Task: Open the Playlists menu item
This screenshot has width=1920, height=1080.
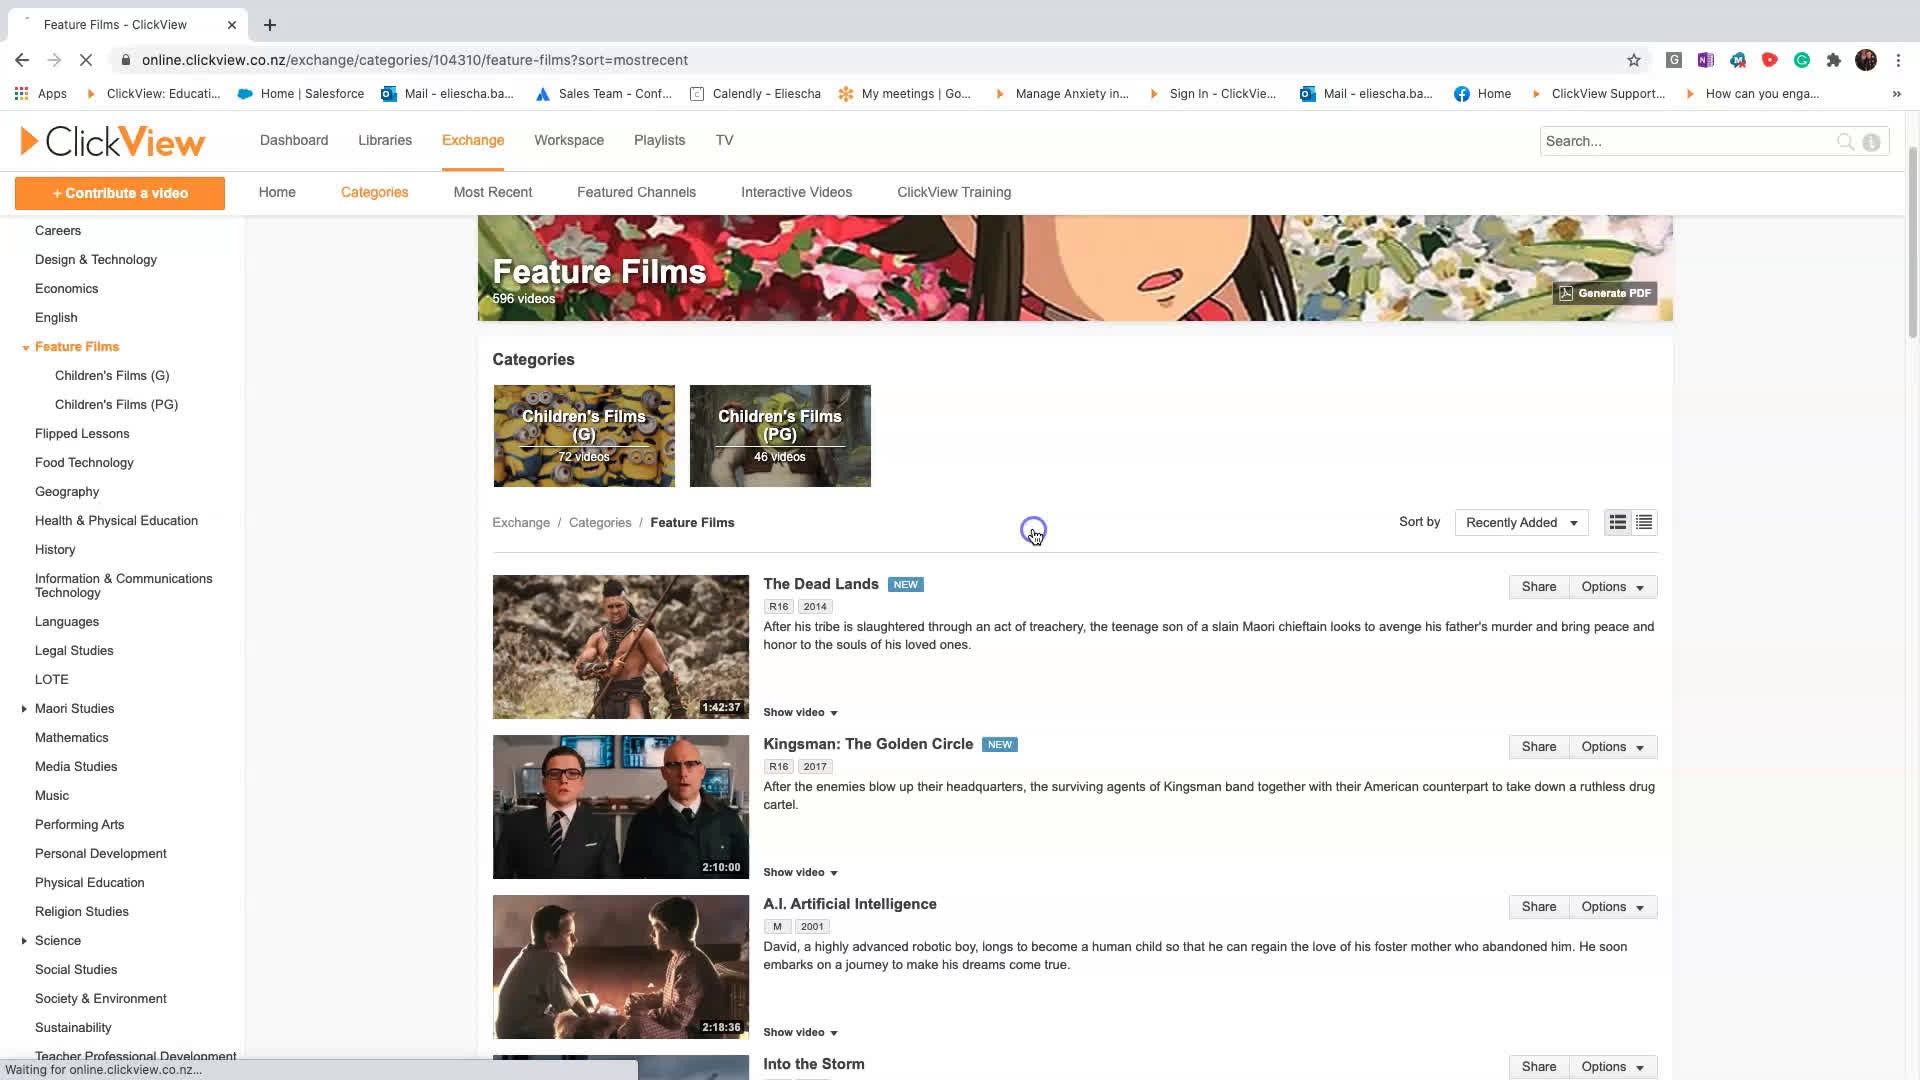Action: click(x=659, y=140)
